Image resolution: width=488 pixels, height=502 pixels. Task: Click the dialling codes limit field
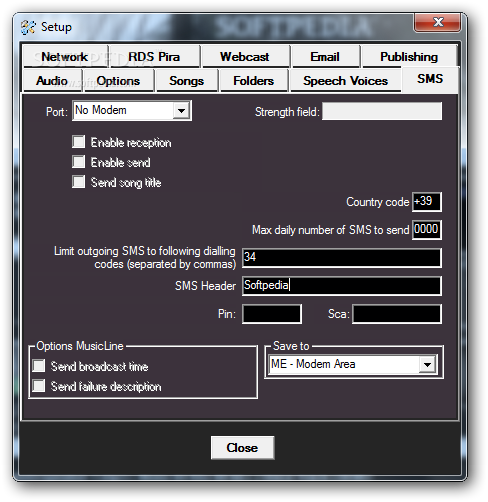[x=342, y=258]
